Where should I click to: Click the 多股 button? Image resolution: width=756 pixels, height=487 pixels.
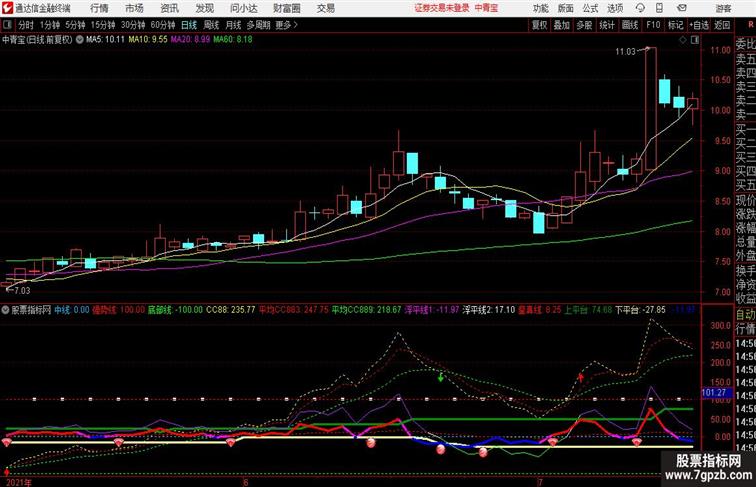584,25
